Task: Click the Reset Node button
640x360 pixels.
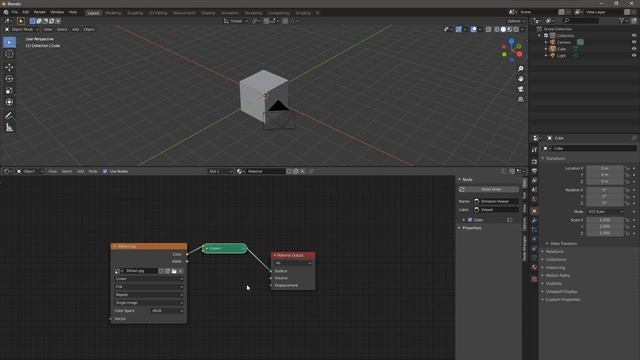Action: pos(489,189)
